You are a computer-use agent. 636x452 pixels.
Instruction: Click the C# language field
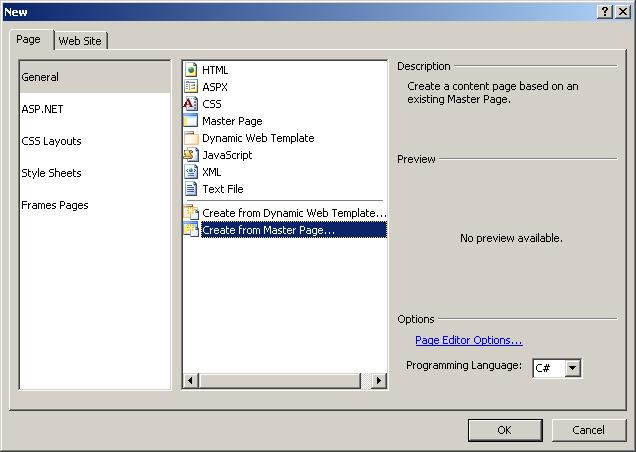click(549, 368)
